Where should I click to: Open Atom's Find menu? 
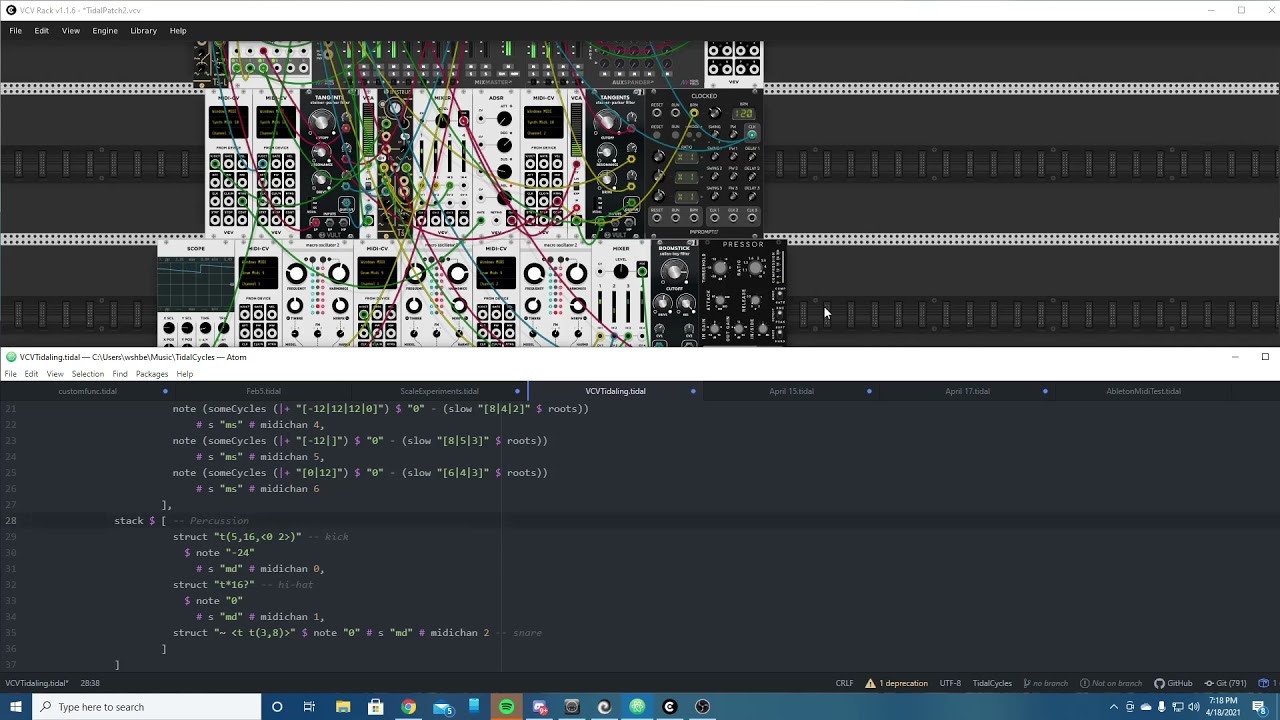pyautogui.click(x=120, y=374)
